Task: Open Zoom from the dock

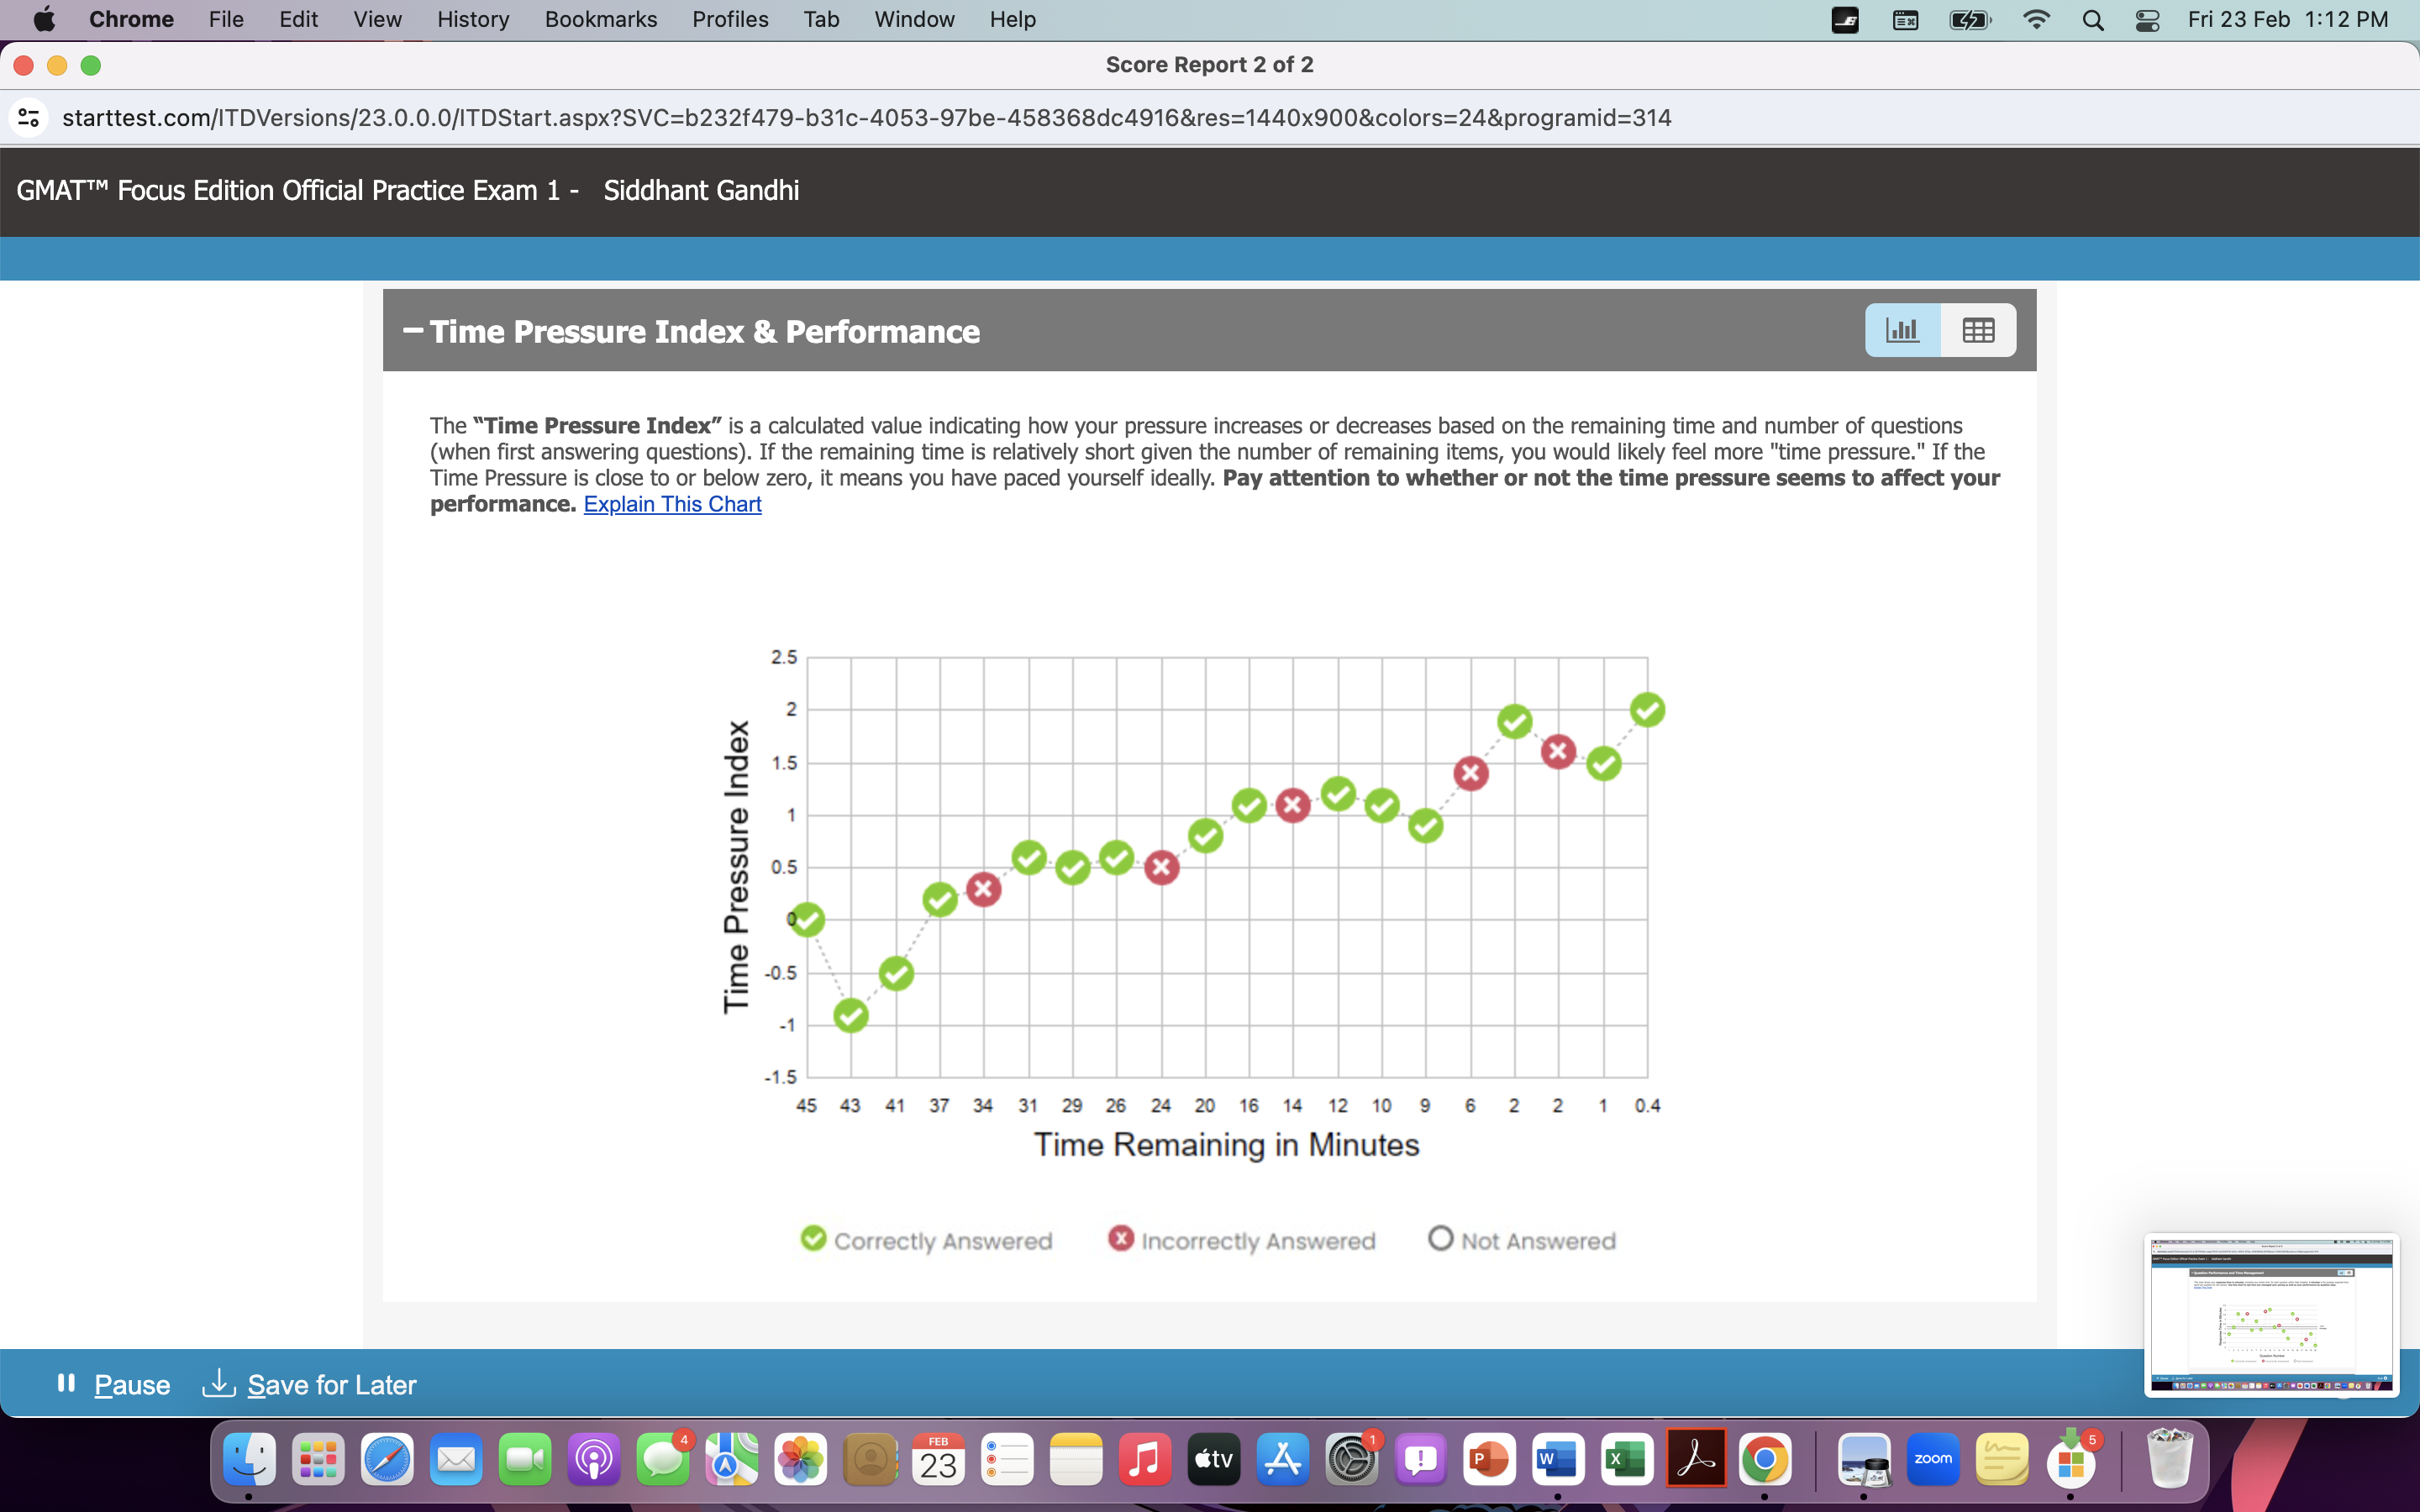Action: (x=1932, y=1459)
